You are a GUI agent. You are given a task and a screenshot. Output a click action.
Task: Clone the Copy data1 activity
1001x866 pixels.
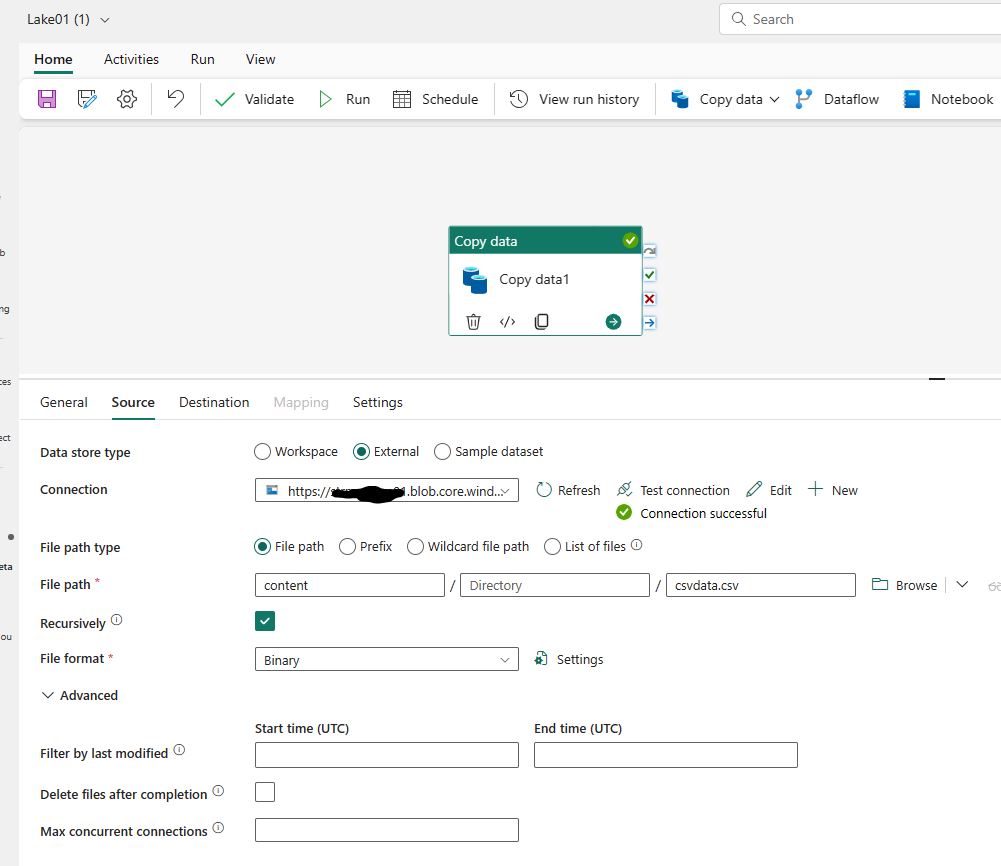pyautogui.click(x=541, y=322)
